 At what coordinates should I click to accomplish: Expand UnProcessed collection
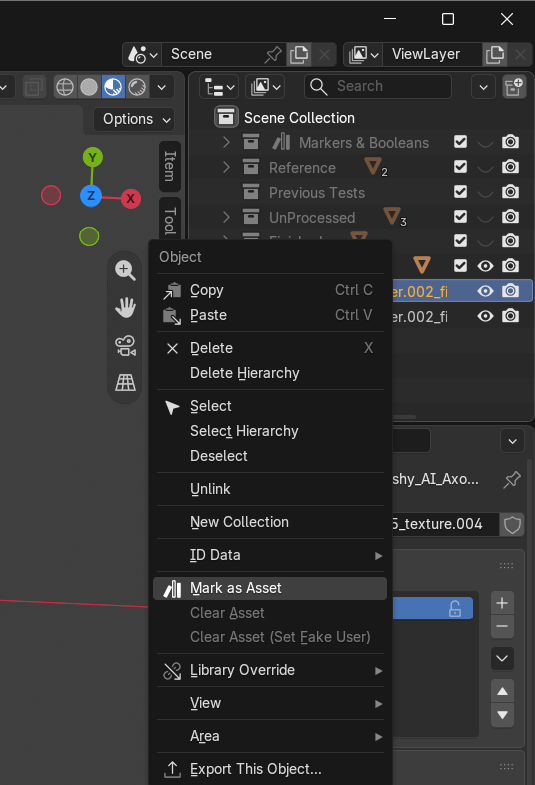click(226, 217)
